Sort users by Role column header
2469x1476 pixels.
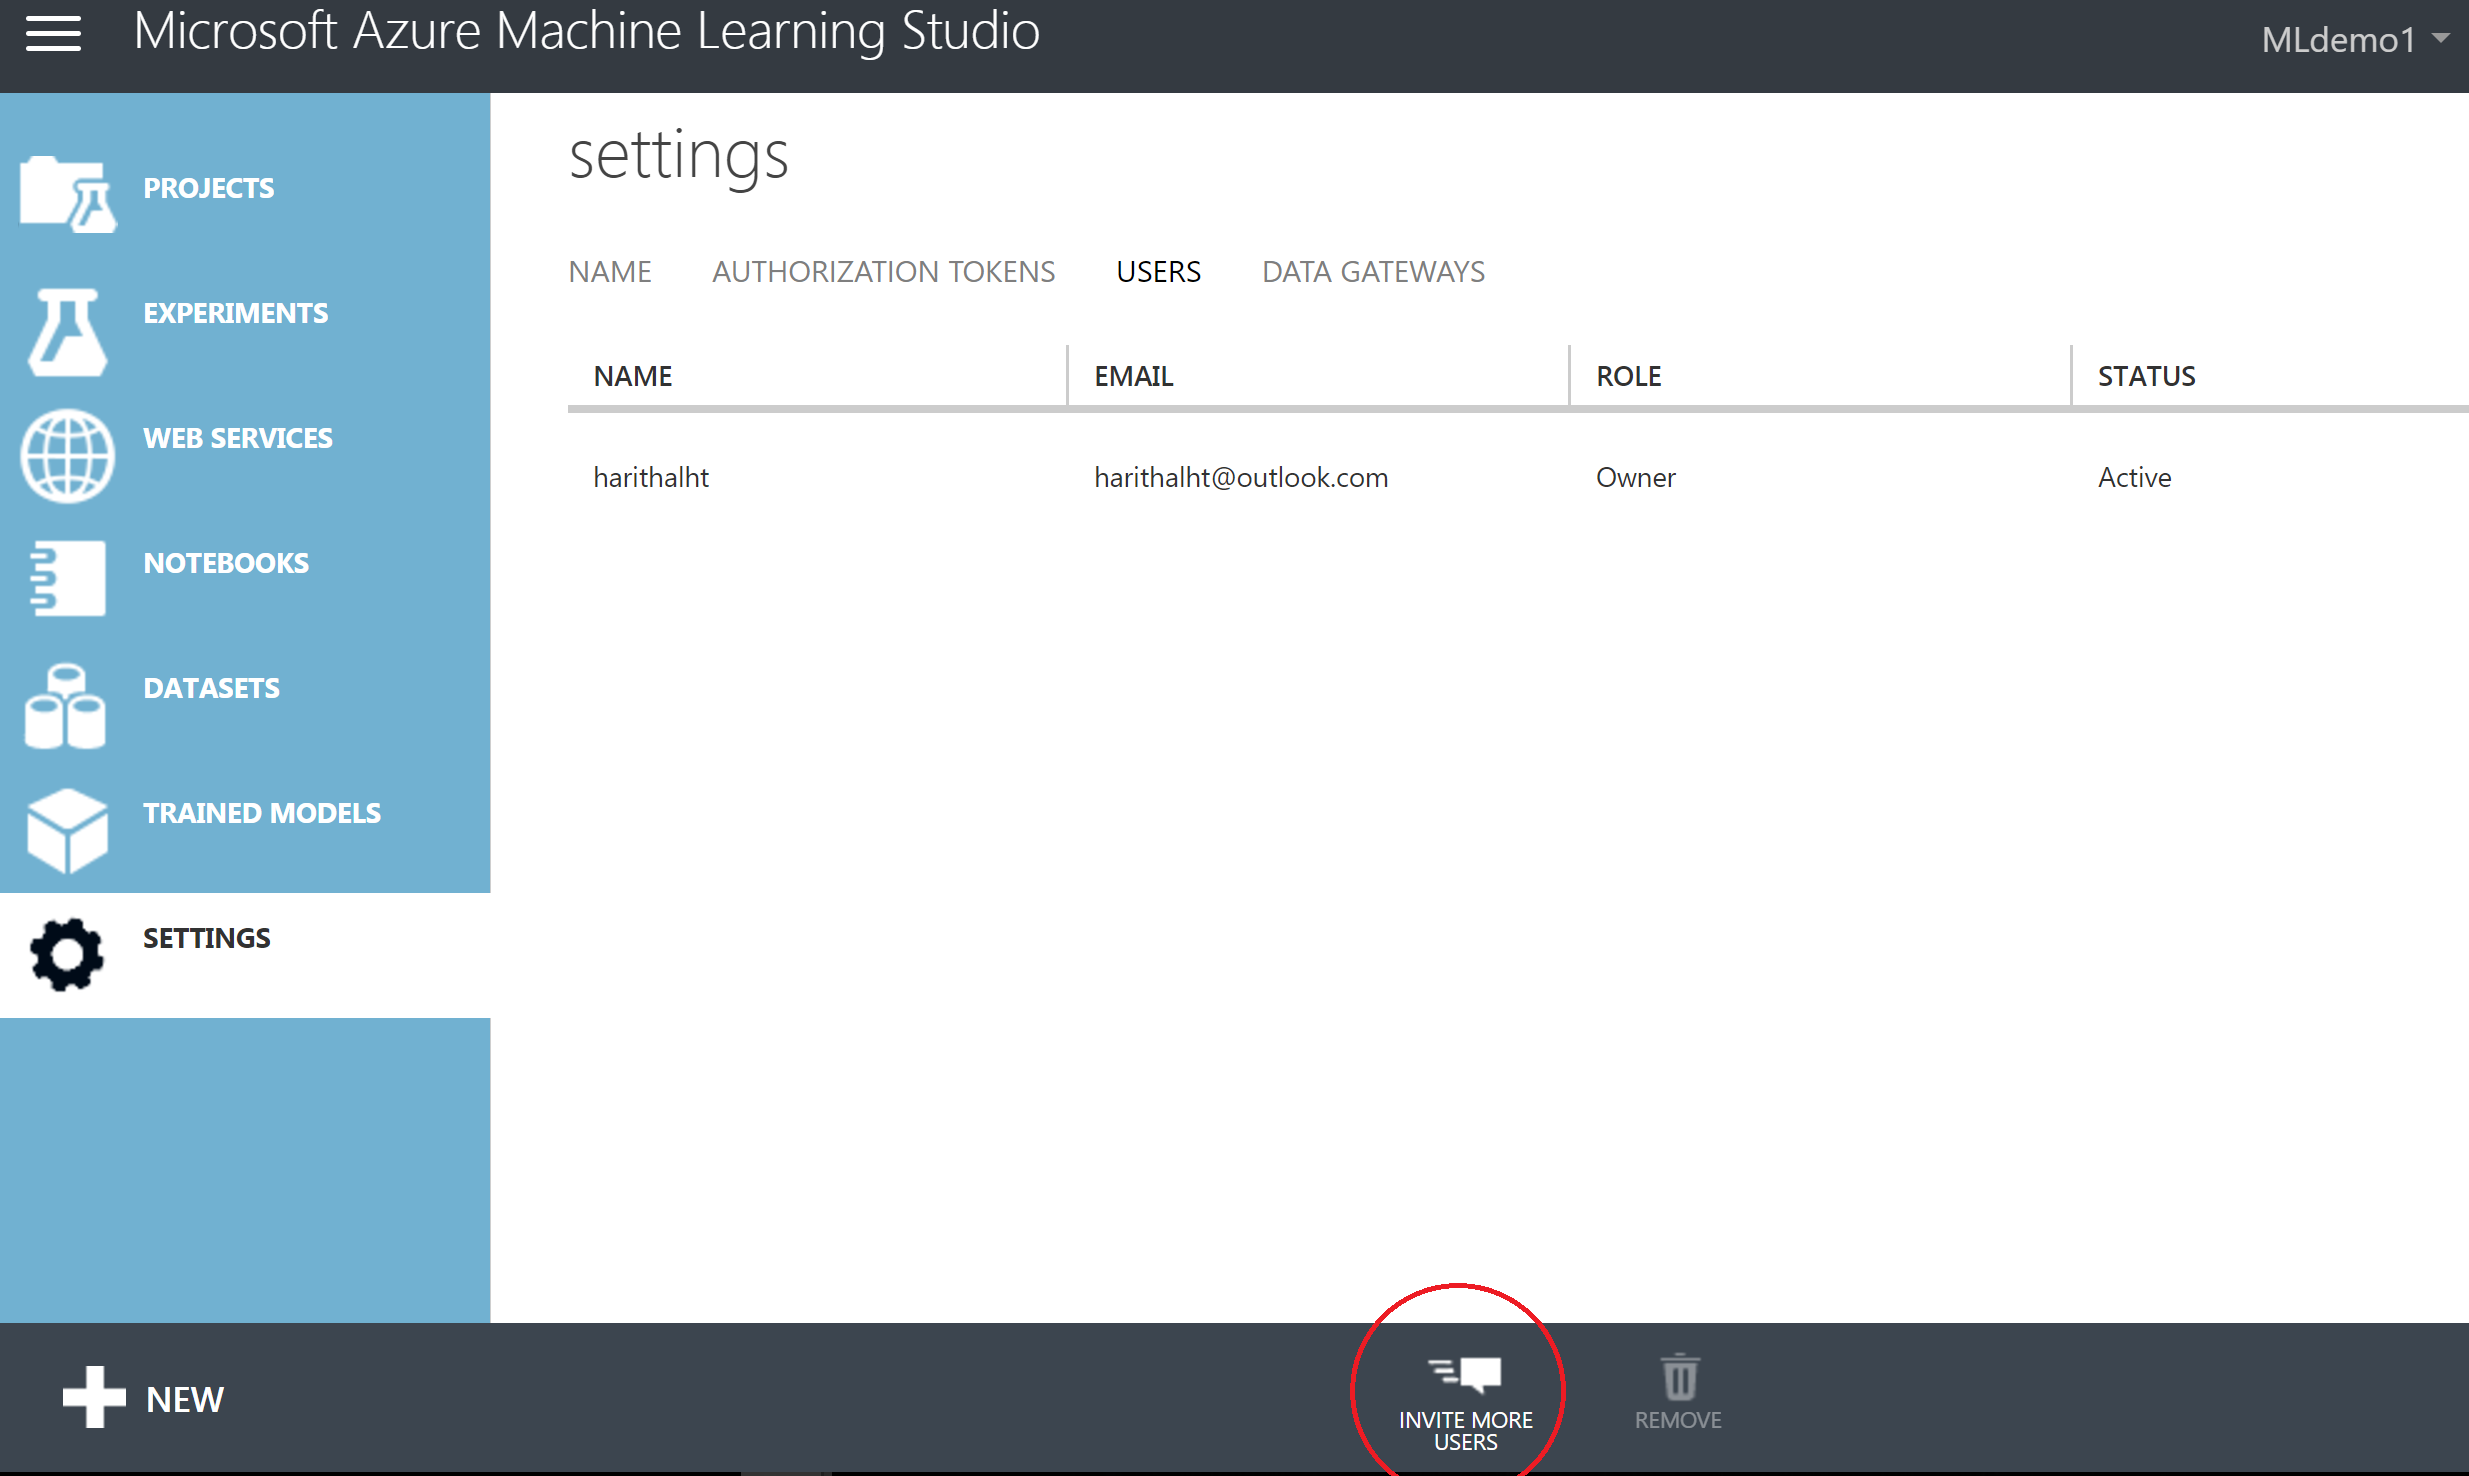(1628, 377)
